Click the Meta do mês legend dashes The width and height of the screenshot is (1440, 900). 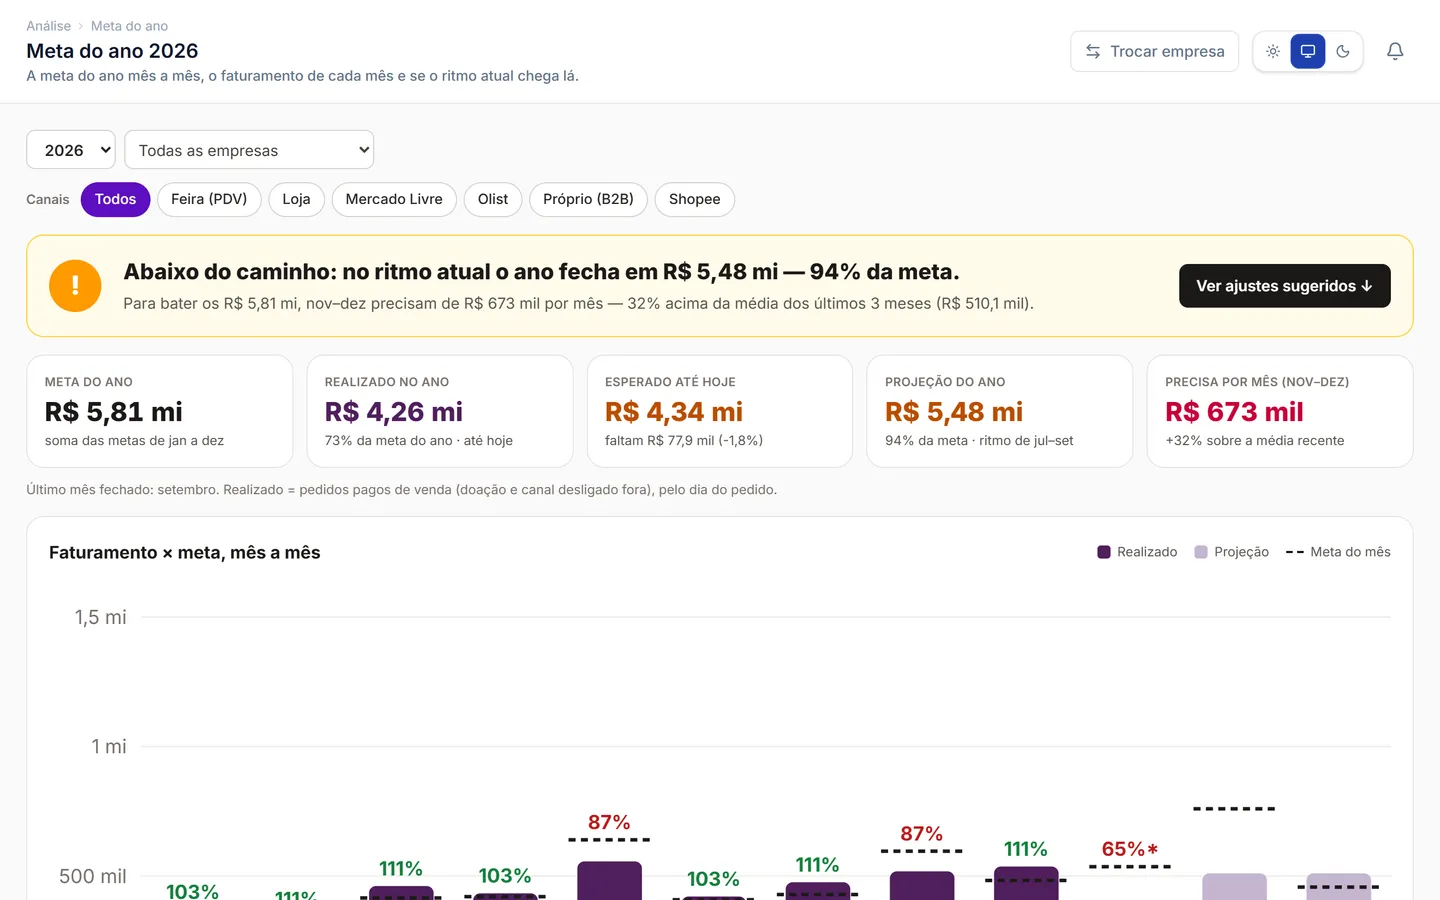coord(1294,552)
